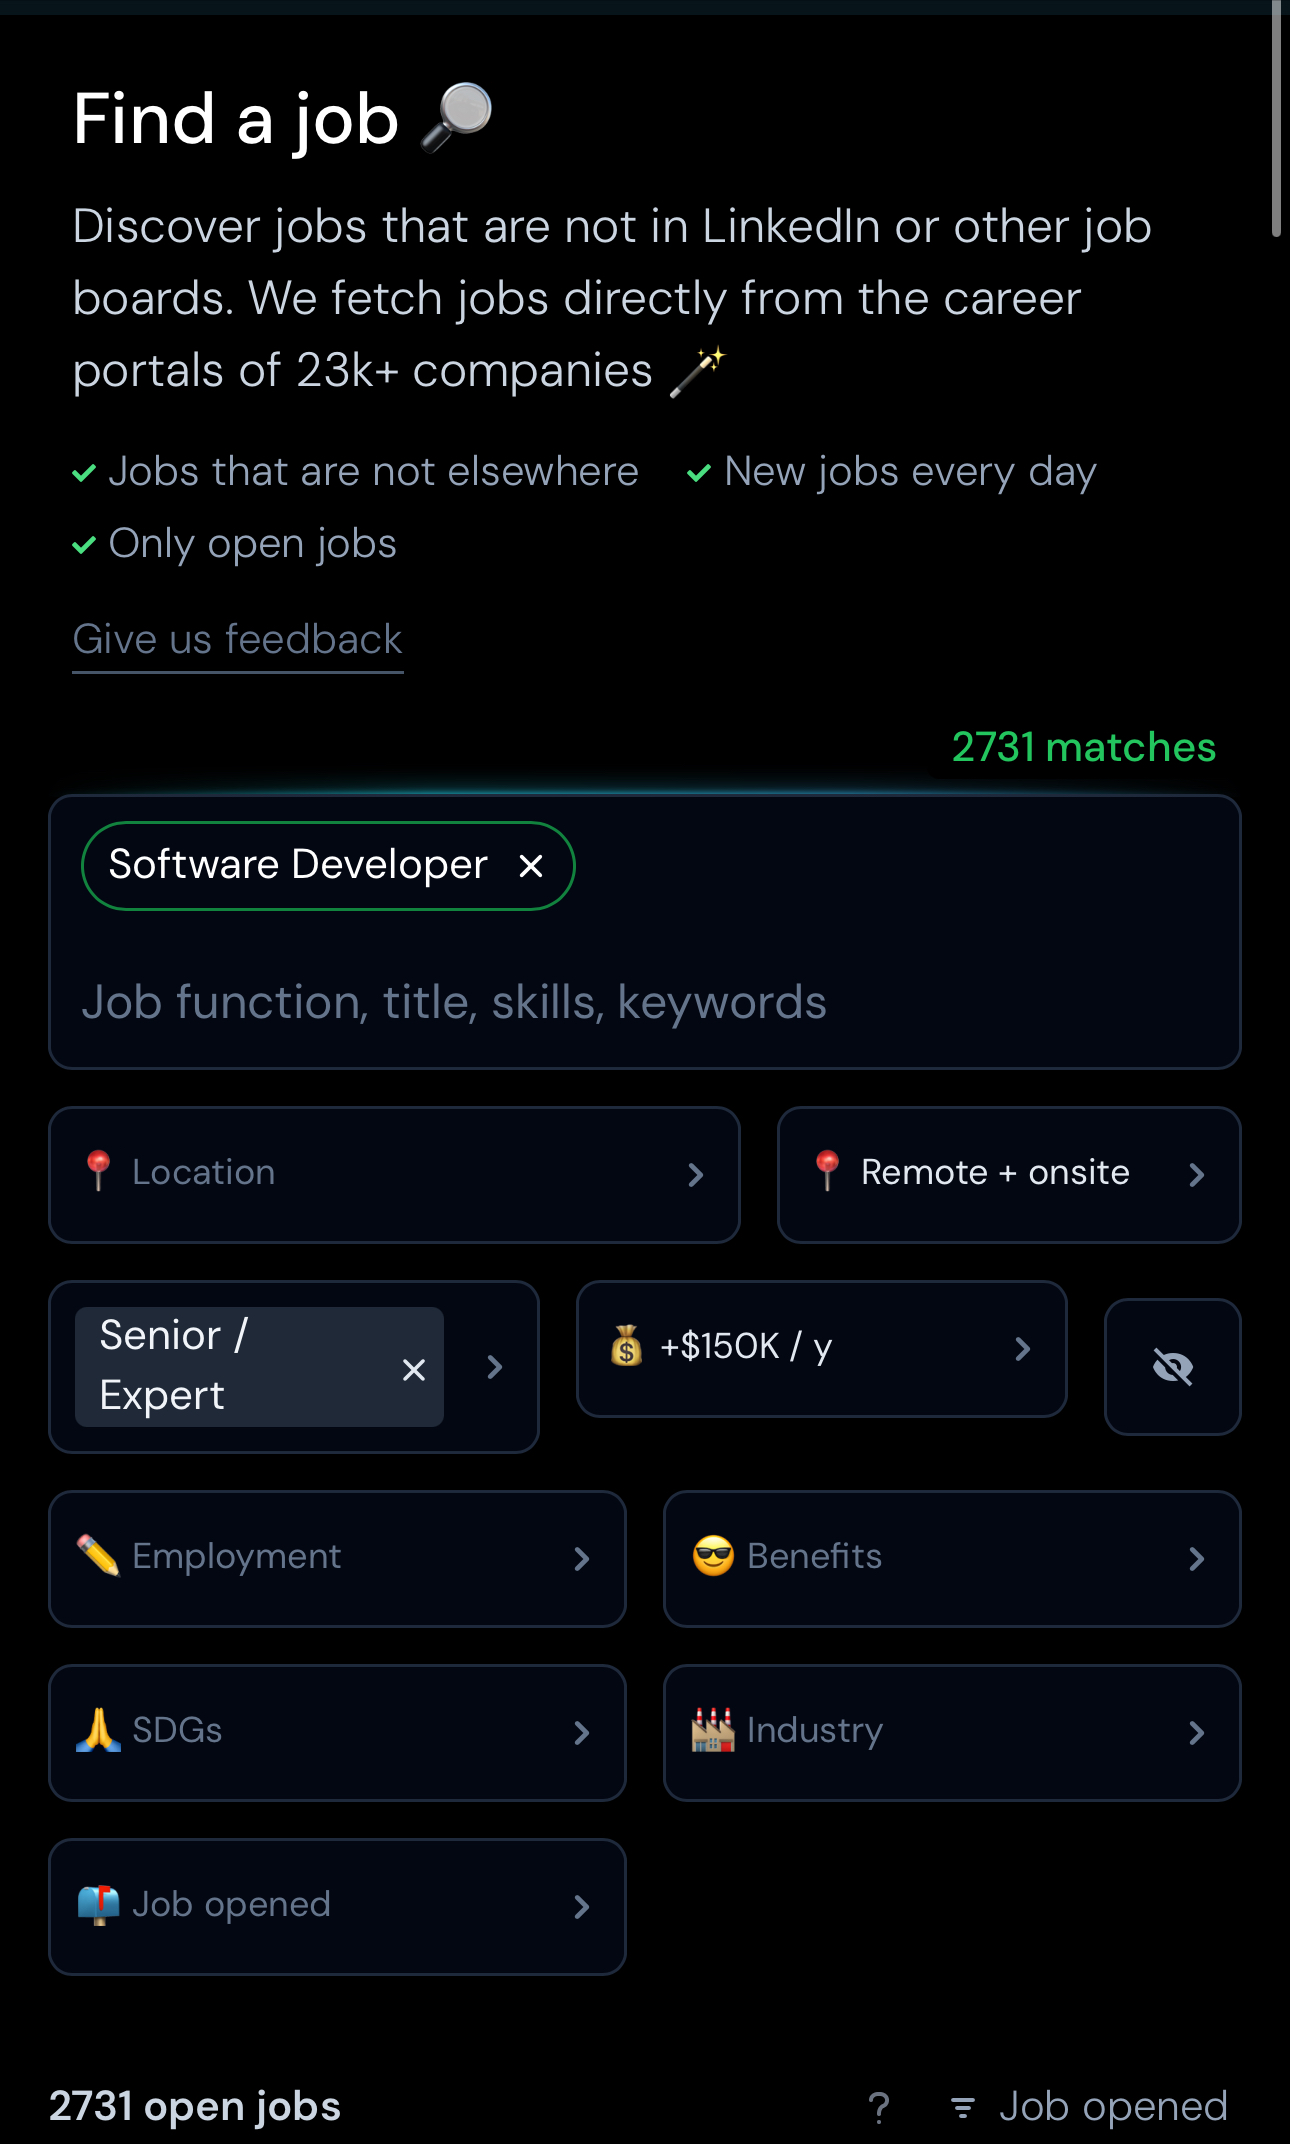
Task: Open the SDGs filter dropdown
Action: 581,1733
